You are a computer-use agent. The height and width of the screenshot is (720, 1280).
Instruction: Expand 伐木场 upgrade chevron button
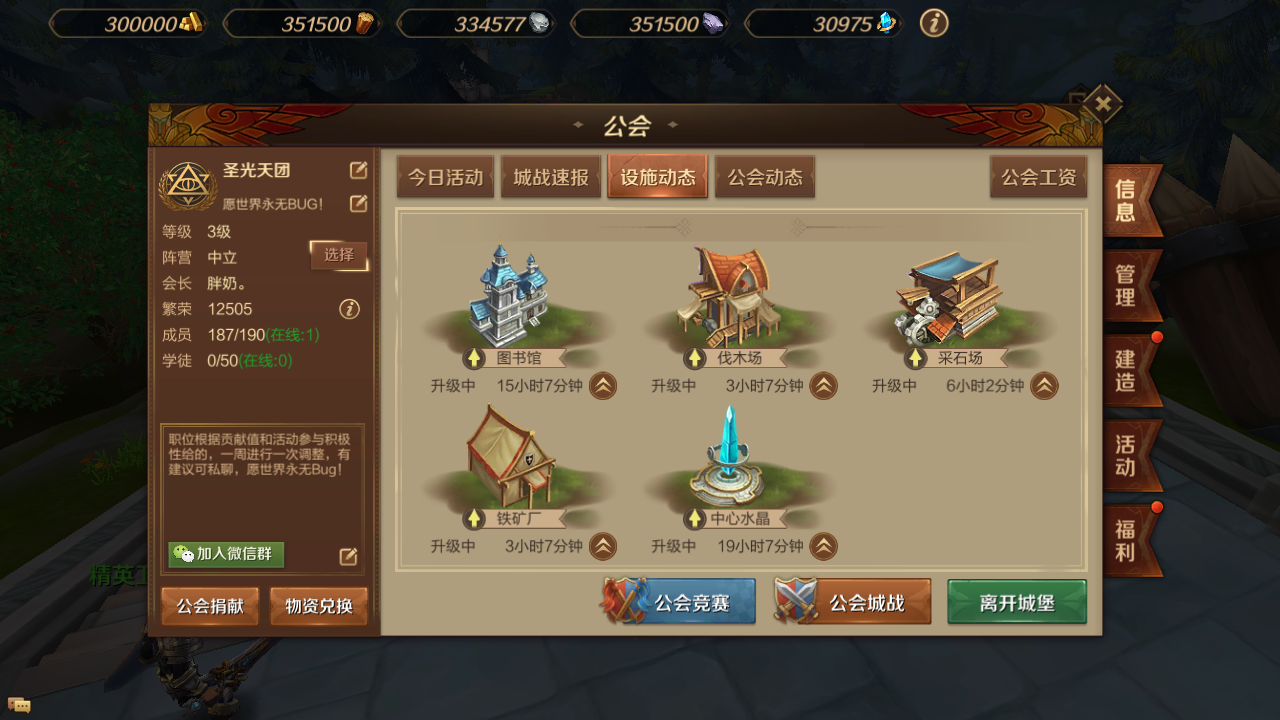click(823, 386)
